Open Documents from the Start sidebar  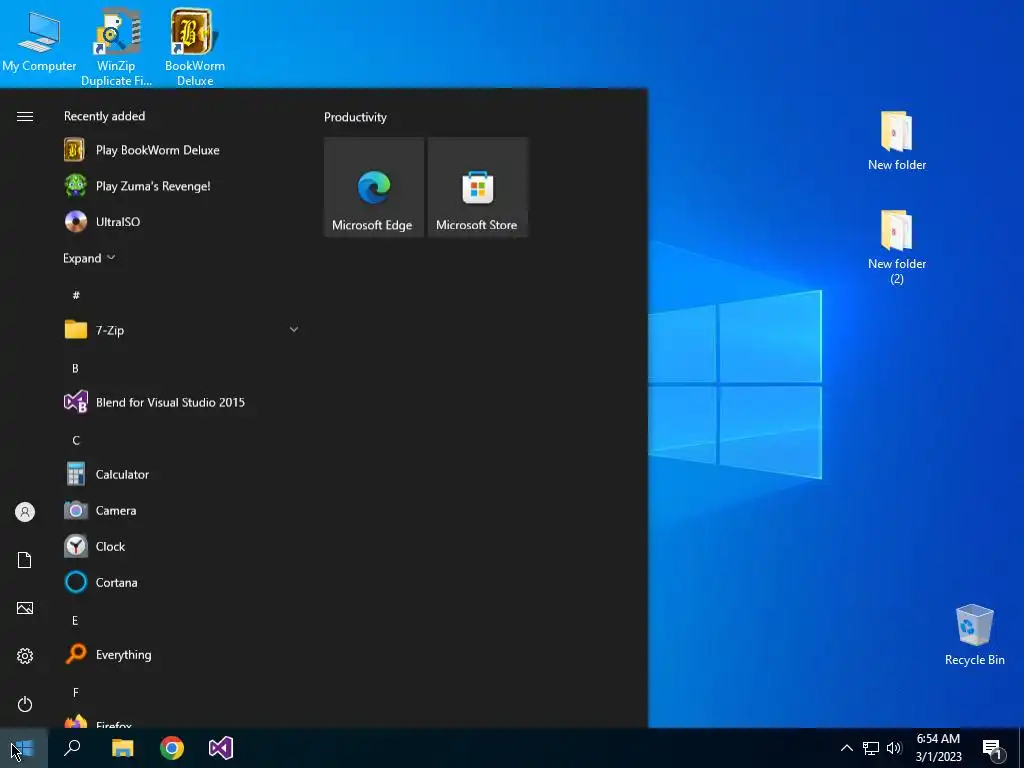pos(25,560)
